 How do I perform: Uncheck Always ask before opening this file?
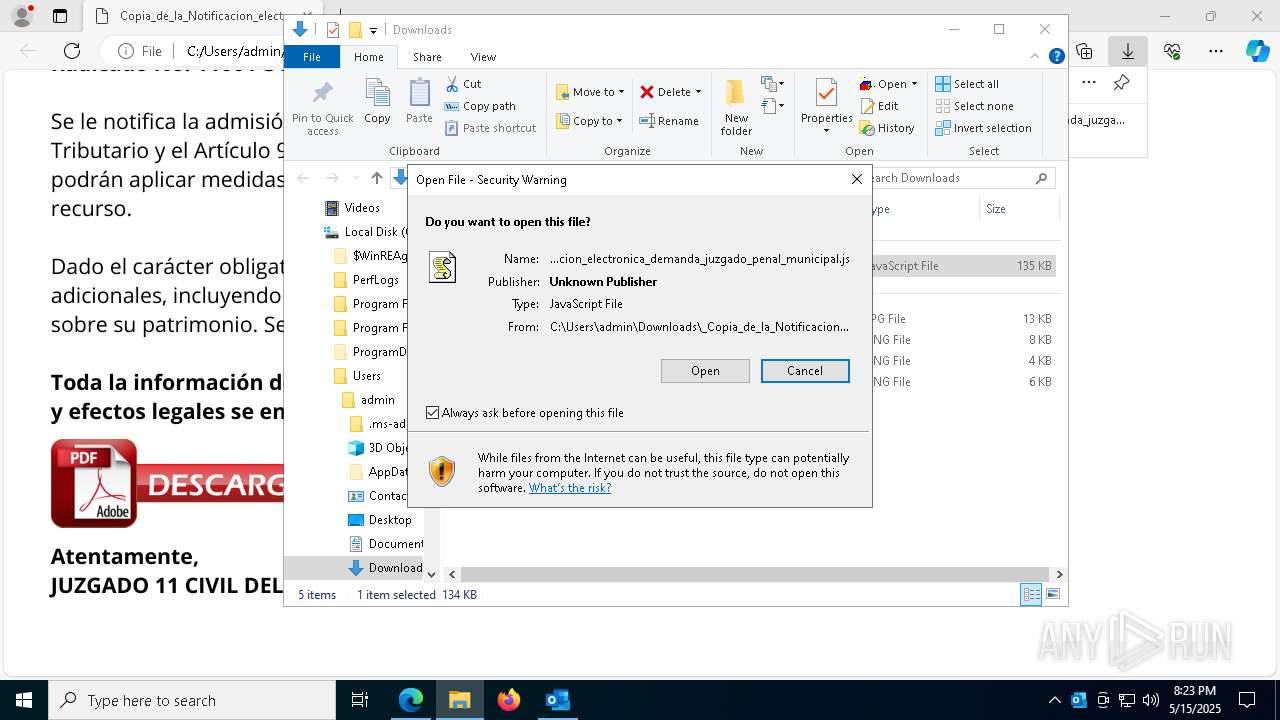433,412
